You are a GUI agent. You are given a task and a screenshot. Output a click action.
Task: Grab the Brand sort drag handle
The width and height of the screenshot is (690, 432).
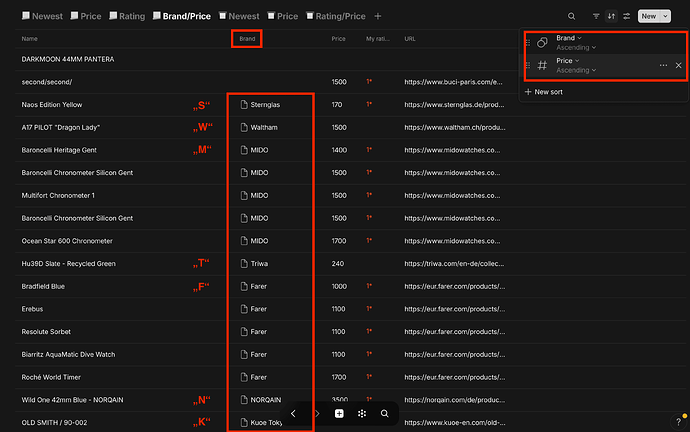pos(528,43)
